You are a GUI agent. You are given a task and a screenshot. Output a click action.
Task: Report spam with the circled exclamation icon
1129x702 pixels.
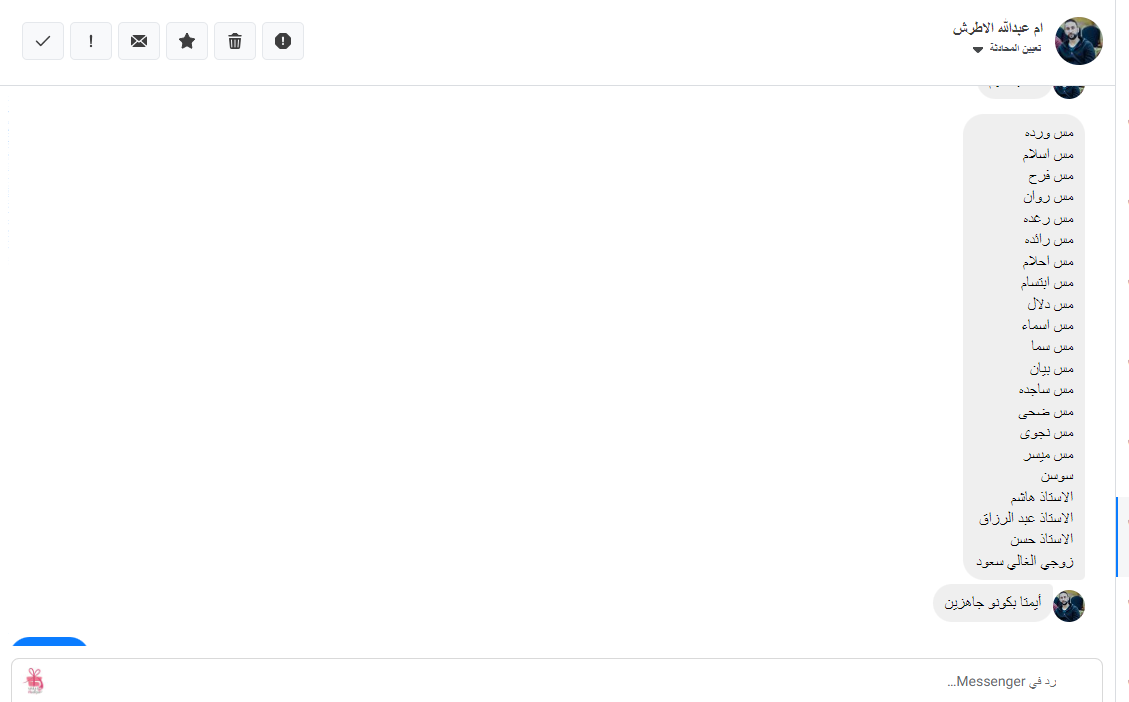tap(283, 41)
